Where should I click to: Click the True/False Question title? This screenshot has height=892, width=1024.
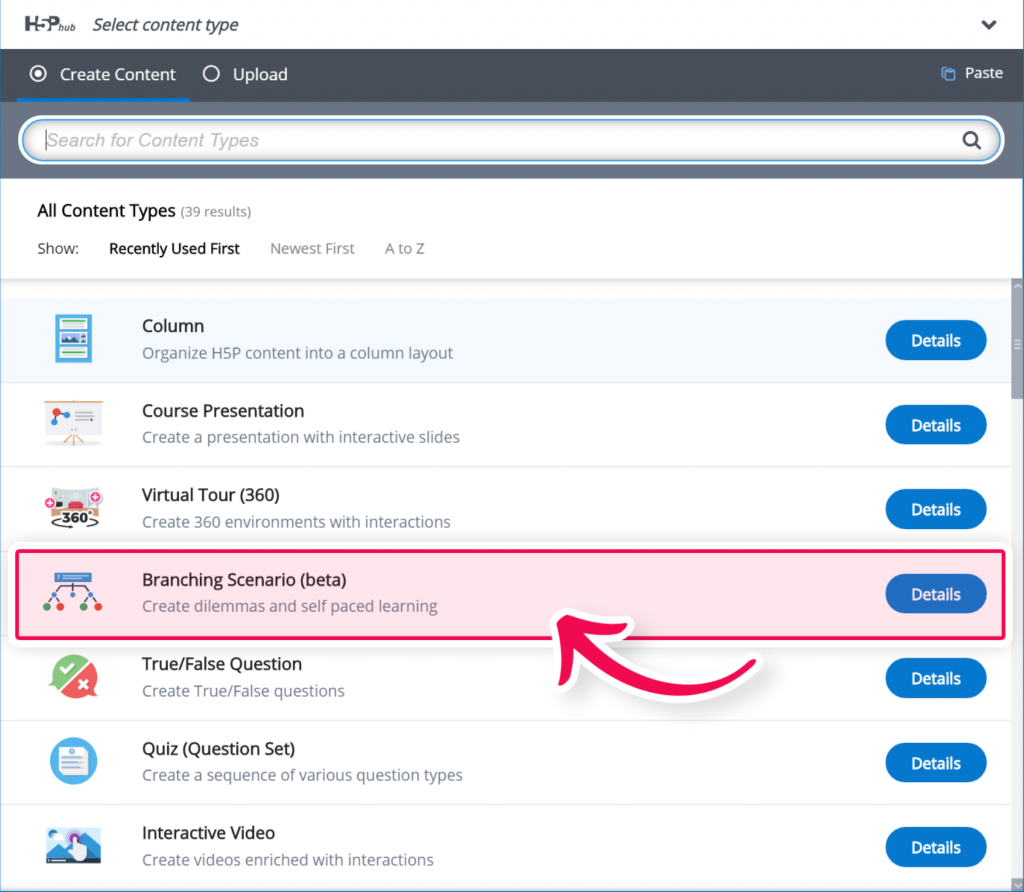[222, 664]
